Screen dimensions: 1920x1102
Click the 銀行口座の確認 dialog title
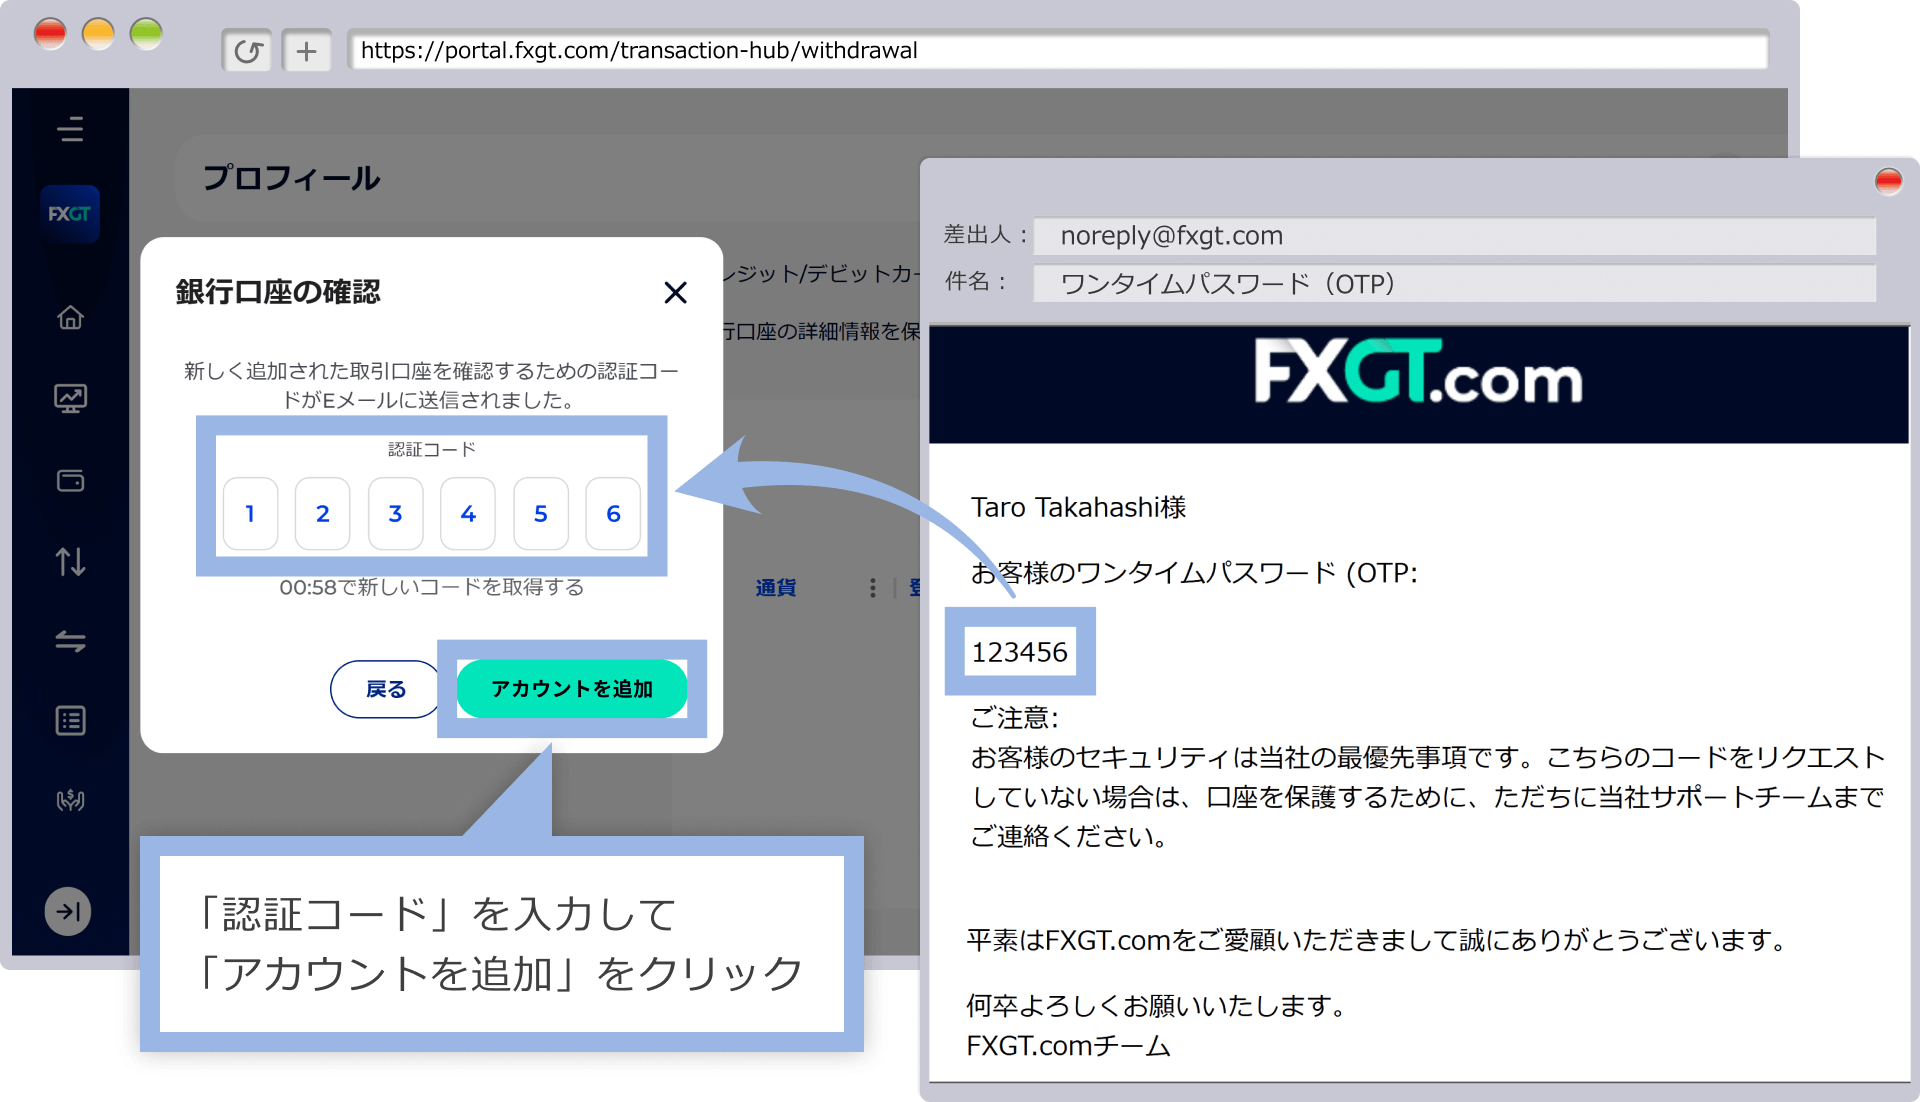[x=278, y=292]
